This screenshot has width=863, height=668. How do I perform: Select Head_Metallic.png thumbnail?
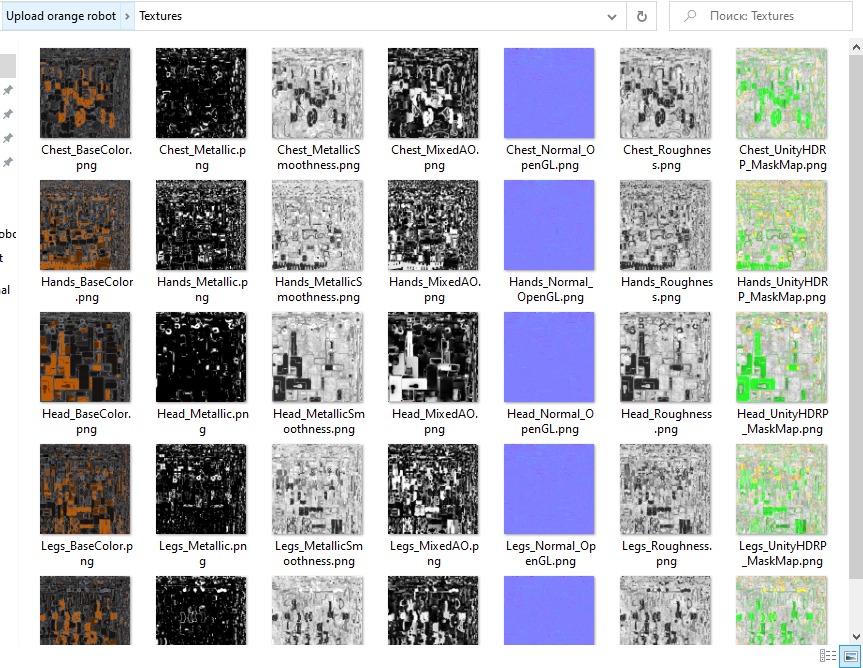(201, 357)
